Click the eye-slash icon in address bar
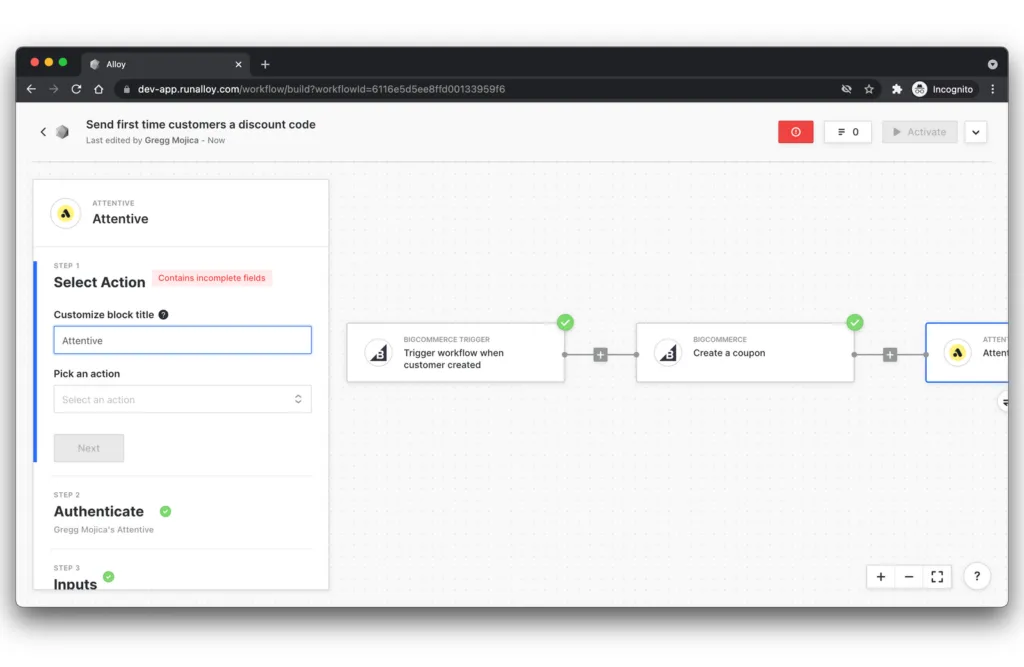 click(x=846, y=89)
